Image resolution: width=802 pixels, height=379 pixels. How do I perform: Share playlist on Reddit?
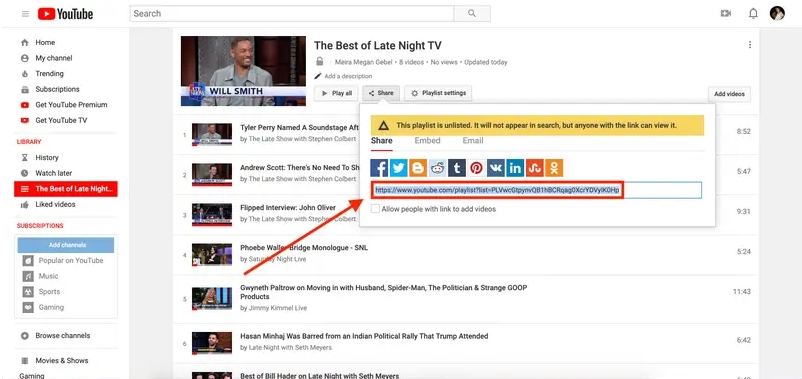pyautogui.click(x=437, y=168)
